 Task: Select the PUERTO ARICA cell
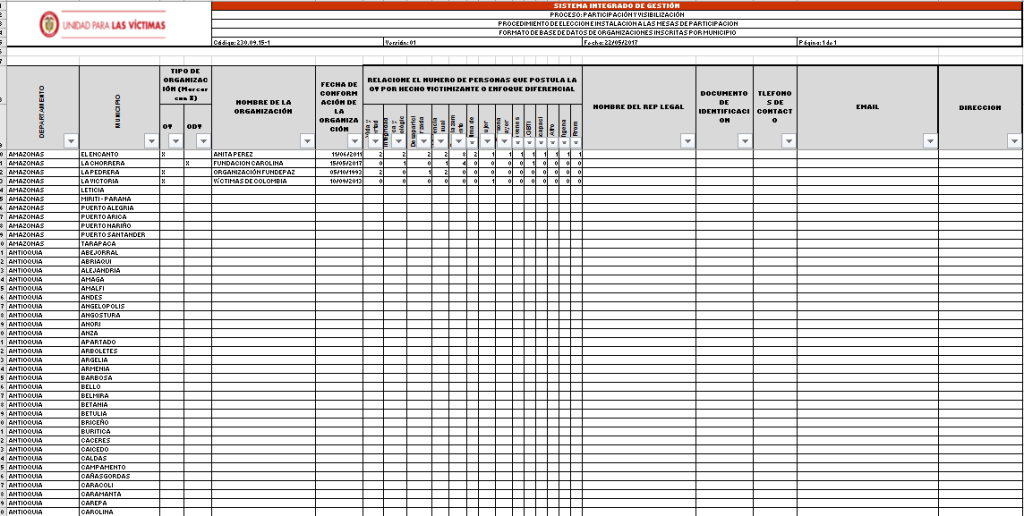coord(120,217)
